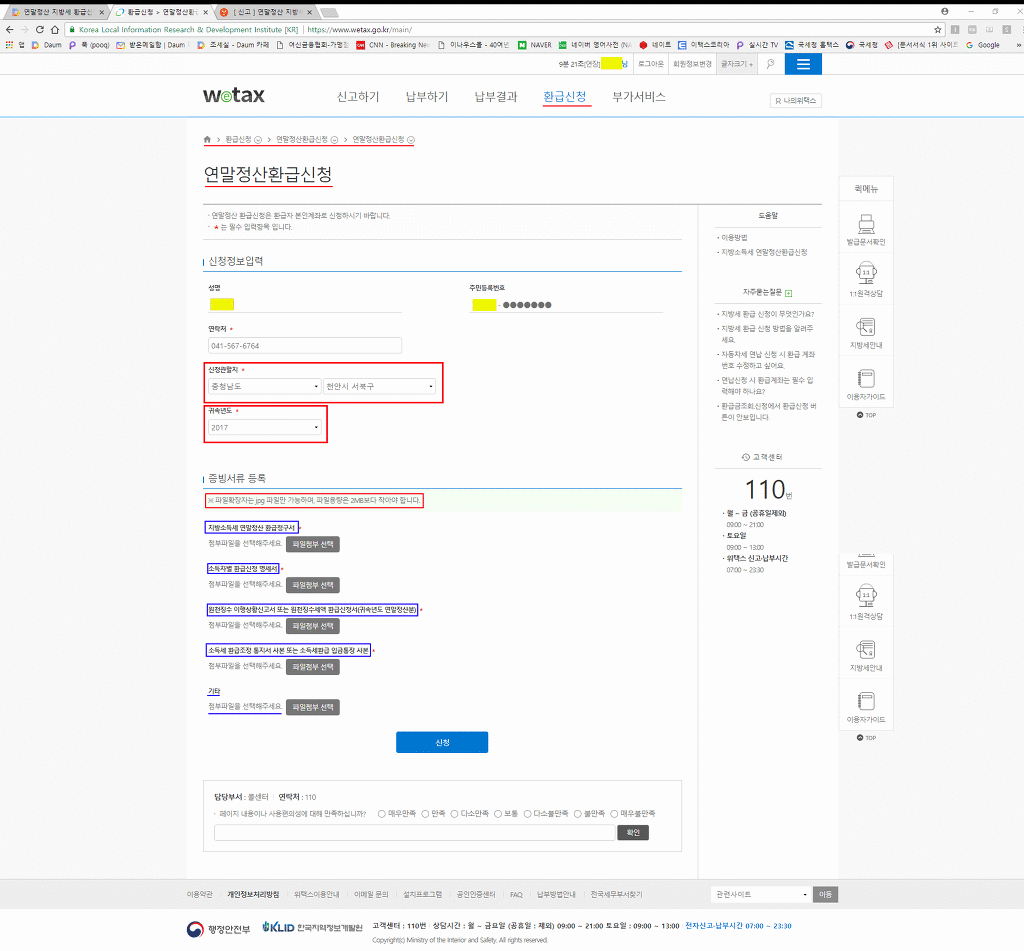Open the 이용방법 help link
The image size is (1024, 951).
coord(734,238)
